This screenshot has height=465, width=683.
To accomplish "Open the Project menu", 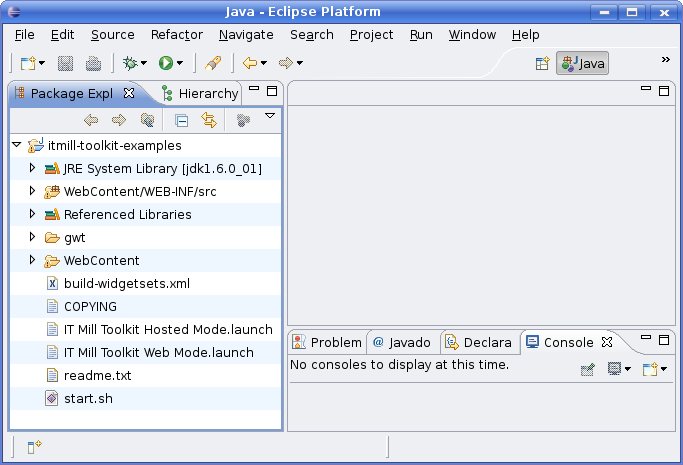I will pos(372,35).
